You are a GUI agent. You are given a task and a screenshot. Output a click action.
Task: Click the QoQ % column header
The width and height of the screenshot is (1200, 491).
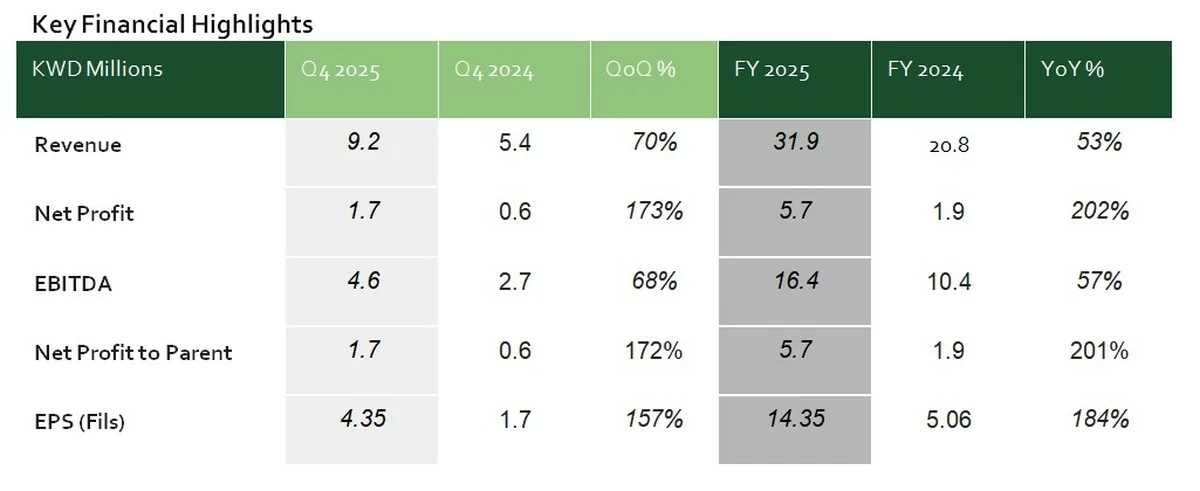(x=641, y=72)
